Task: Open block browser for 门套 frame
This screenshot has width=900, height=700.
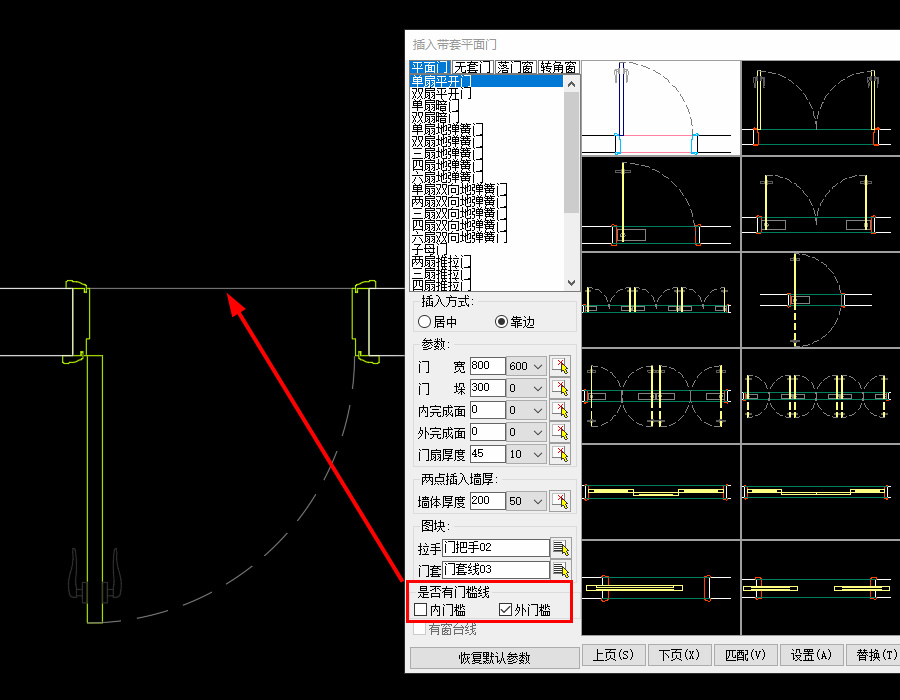Action: click(x=560, y=570)
